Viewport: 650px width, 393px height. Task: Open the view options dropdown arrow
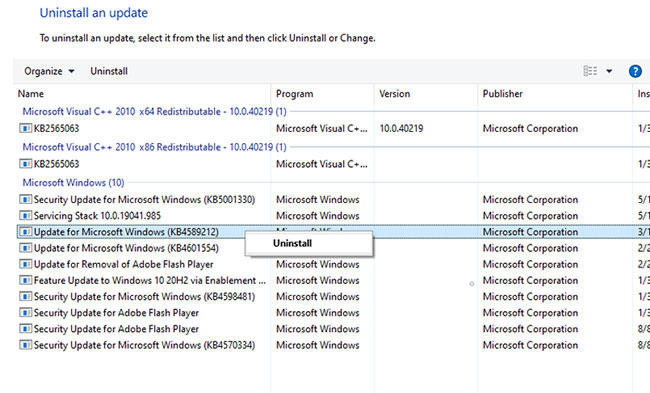pos(609,71)
